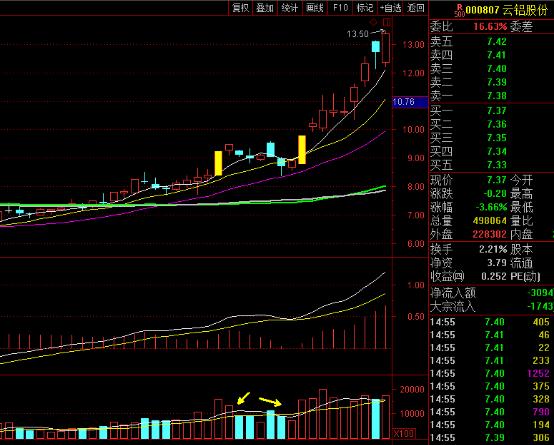The height and width of the screenshot is (445, 554).
Task: Click the 流通 label
Action: click(521, 263)
